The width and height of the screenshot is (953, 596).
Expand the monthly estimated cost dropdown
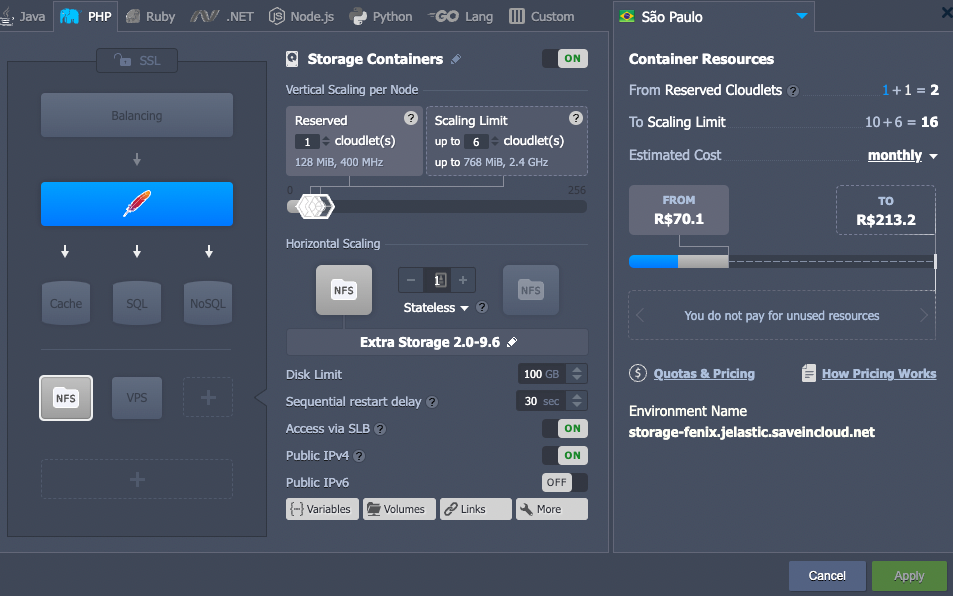[903, 155]
